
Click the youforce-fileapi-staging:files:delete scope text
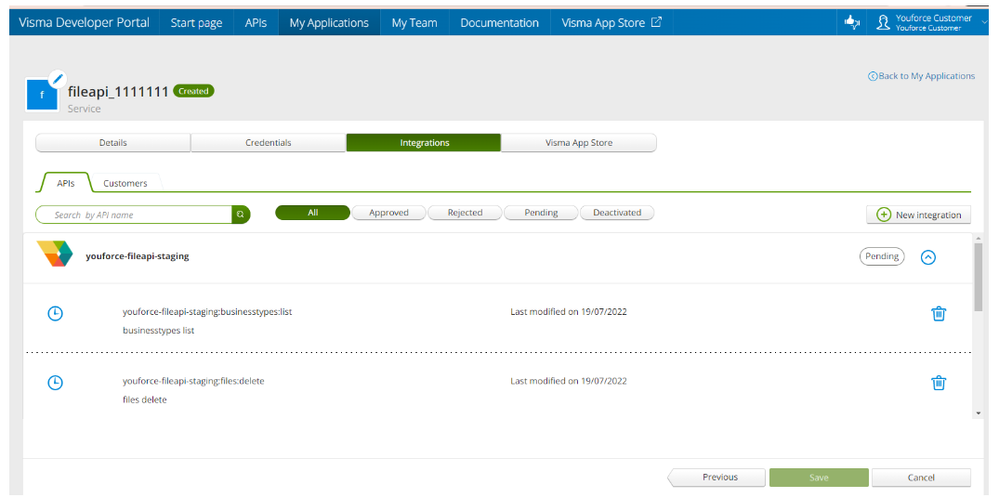click(193, 381)
